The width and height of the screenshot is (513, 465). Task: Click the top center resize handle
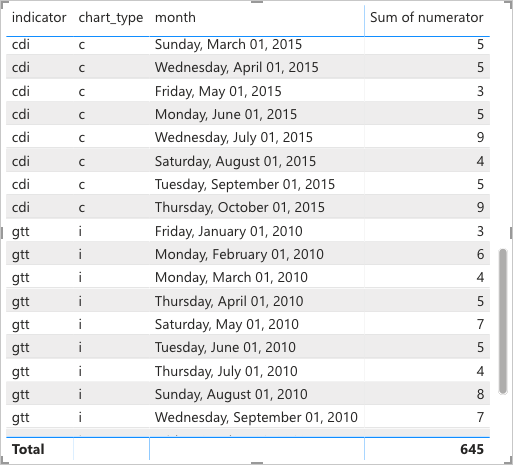[257, 2]
